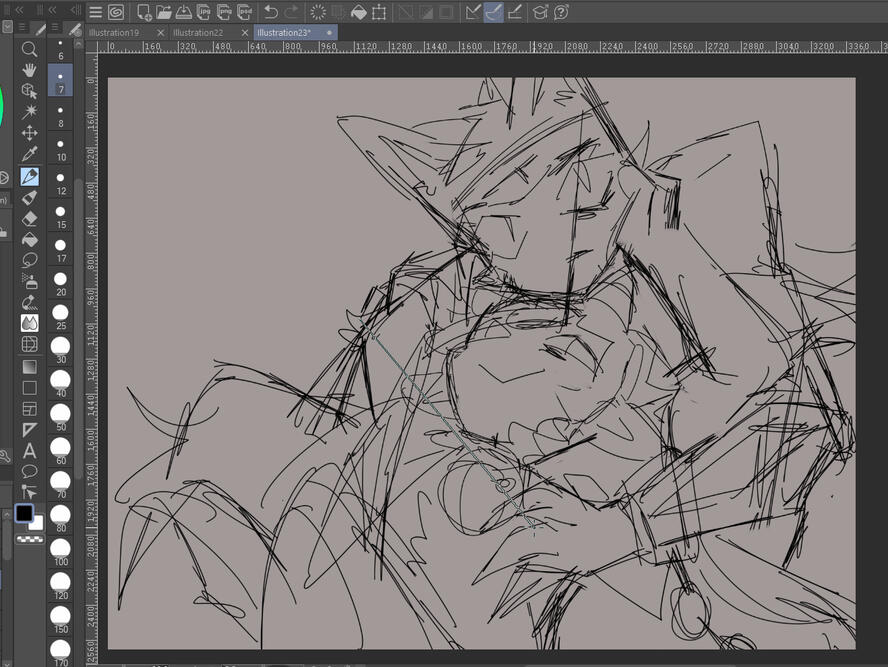Open the hamburger main menu
Viewport: 888px width, 667px height.
coord(95,12)
